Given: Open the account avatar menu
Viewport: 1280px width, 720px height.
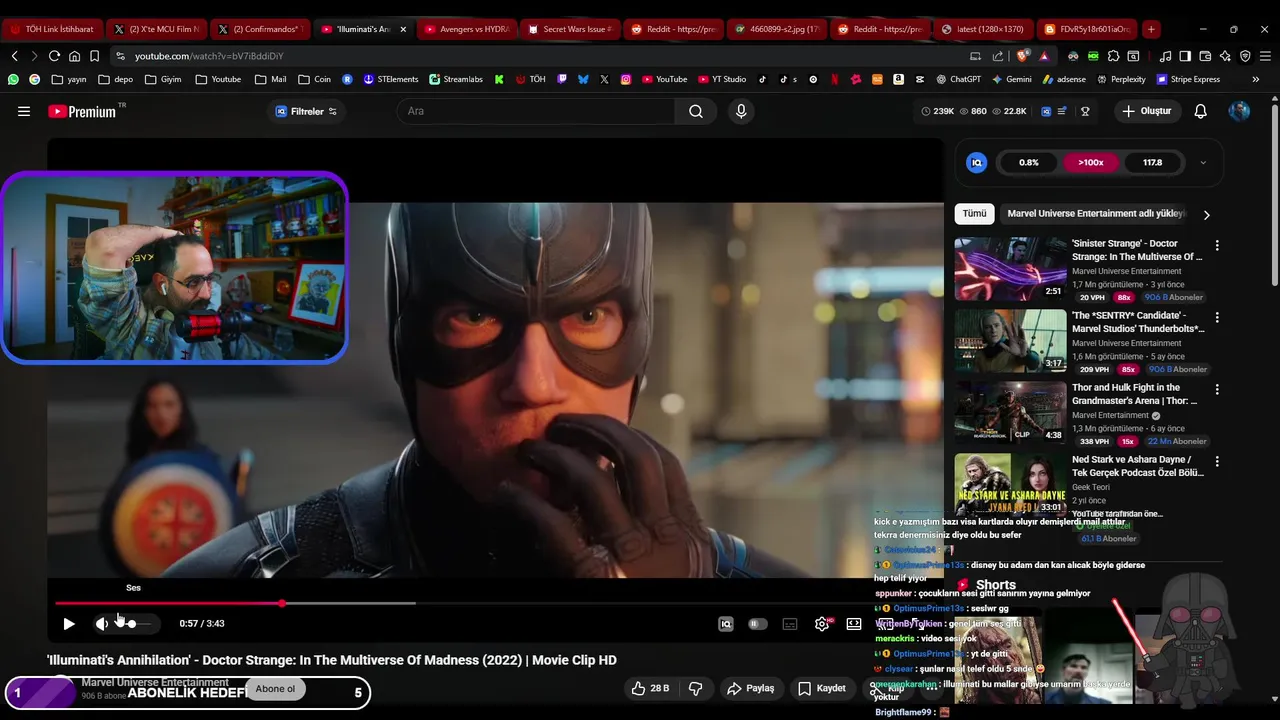Looking at the screenshot, I should tap(1239, 111).
